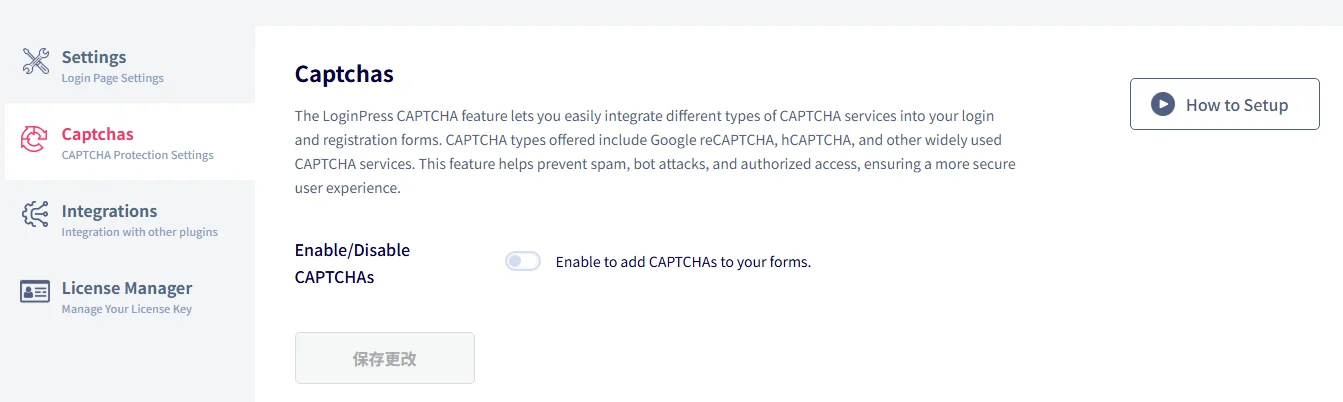The height and width of the screenshot is (402, 1343).
Task: Toggle the Enable/Disable CAPTCHAs switch
Action: 522,262
